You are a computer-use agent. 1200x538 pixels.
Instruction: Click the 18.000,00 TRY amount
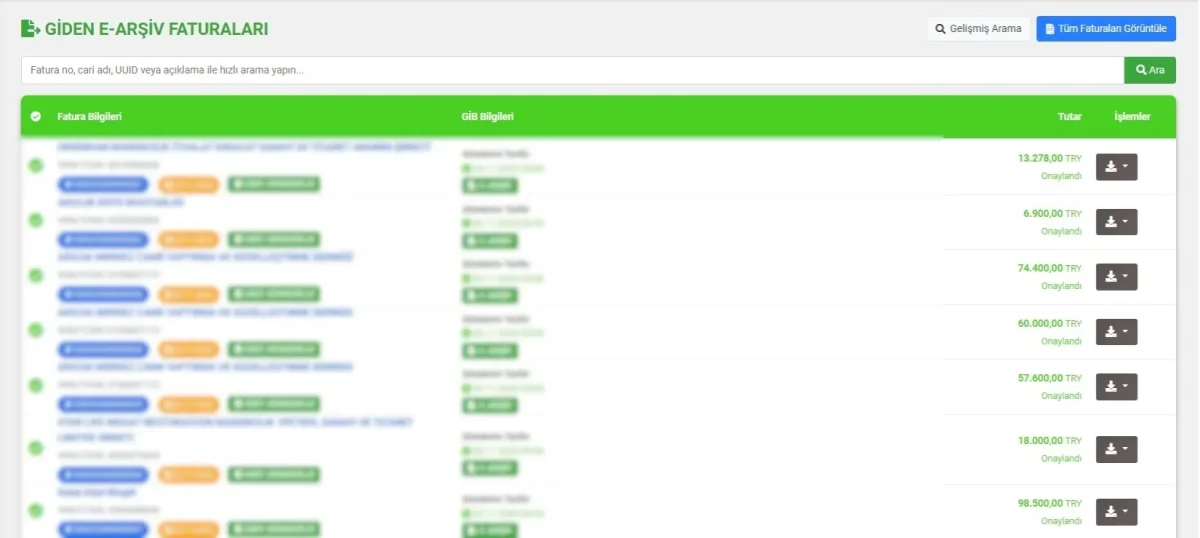click(1050, 441)
